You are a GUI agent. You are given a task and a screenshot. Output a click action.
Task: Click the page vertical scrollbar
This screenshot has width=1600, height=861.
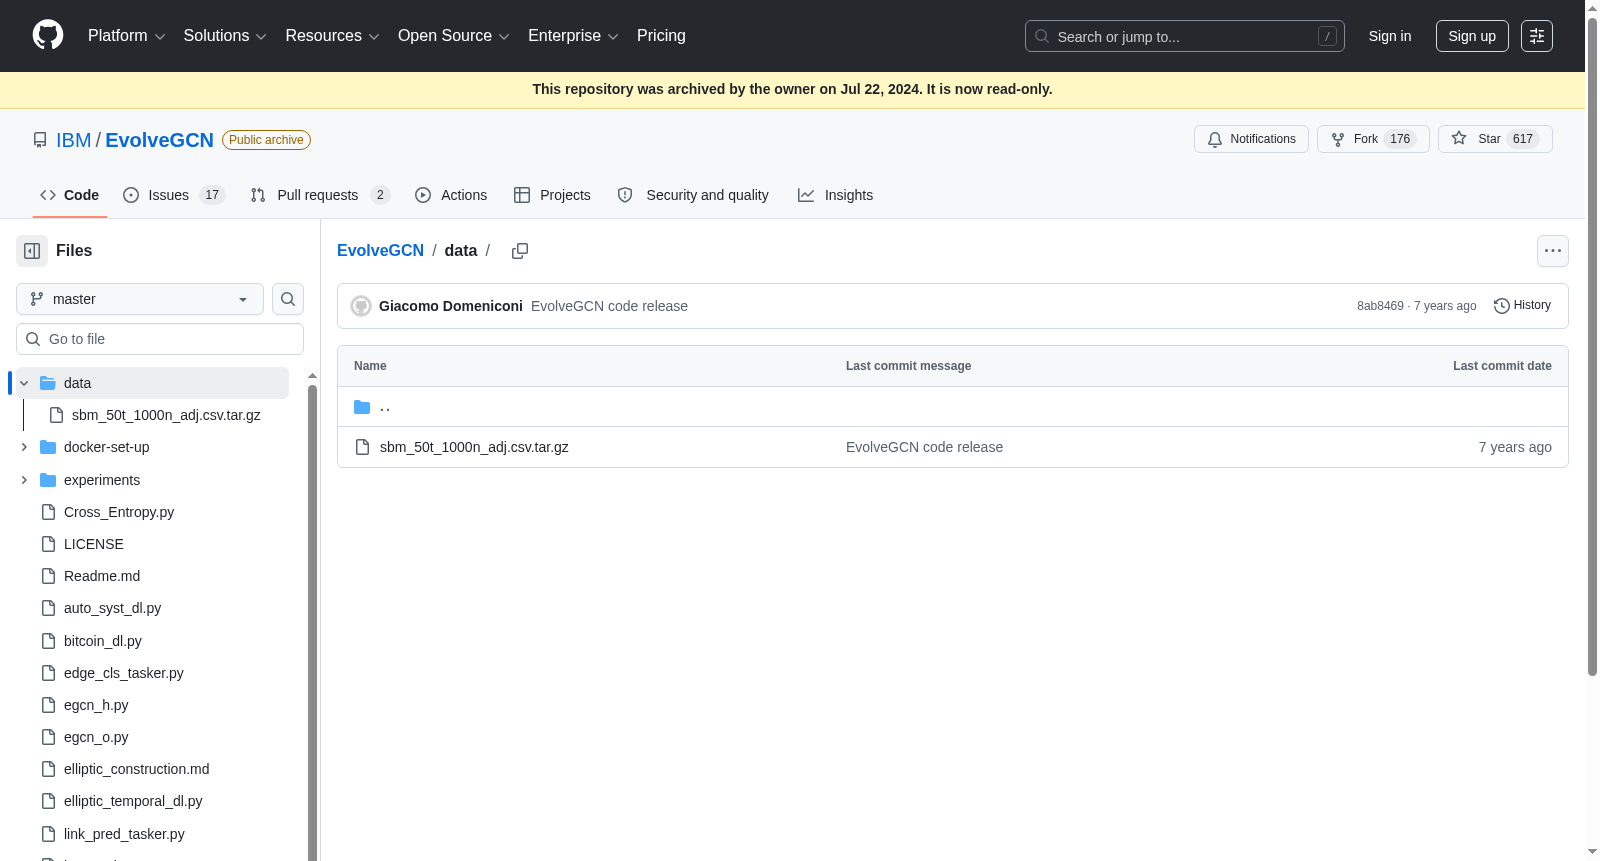(1592, 346)
